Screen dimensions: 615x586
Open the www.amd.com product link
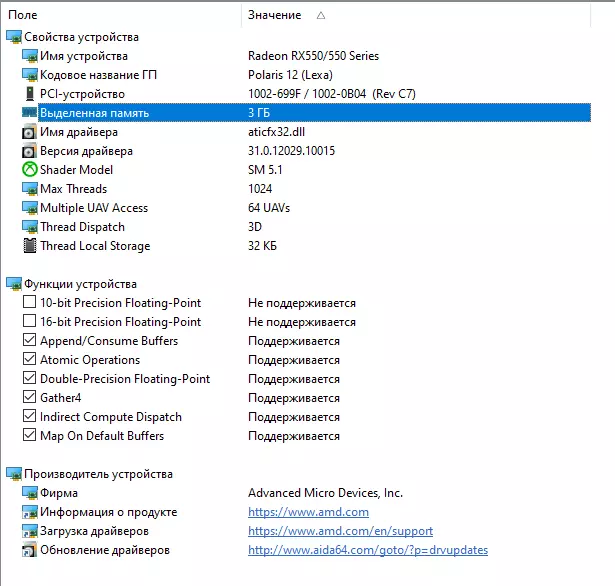[x=308, y=512]
